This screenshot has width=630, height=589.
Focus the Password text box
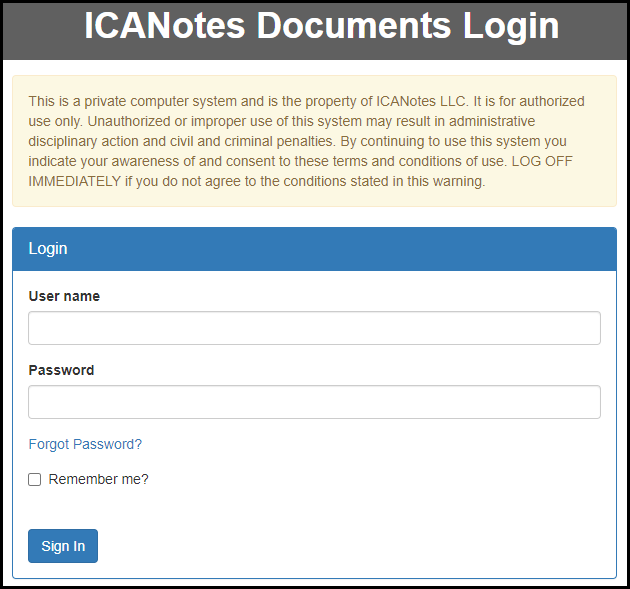(314, 402)
